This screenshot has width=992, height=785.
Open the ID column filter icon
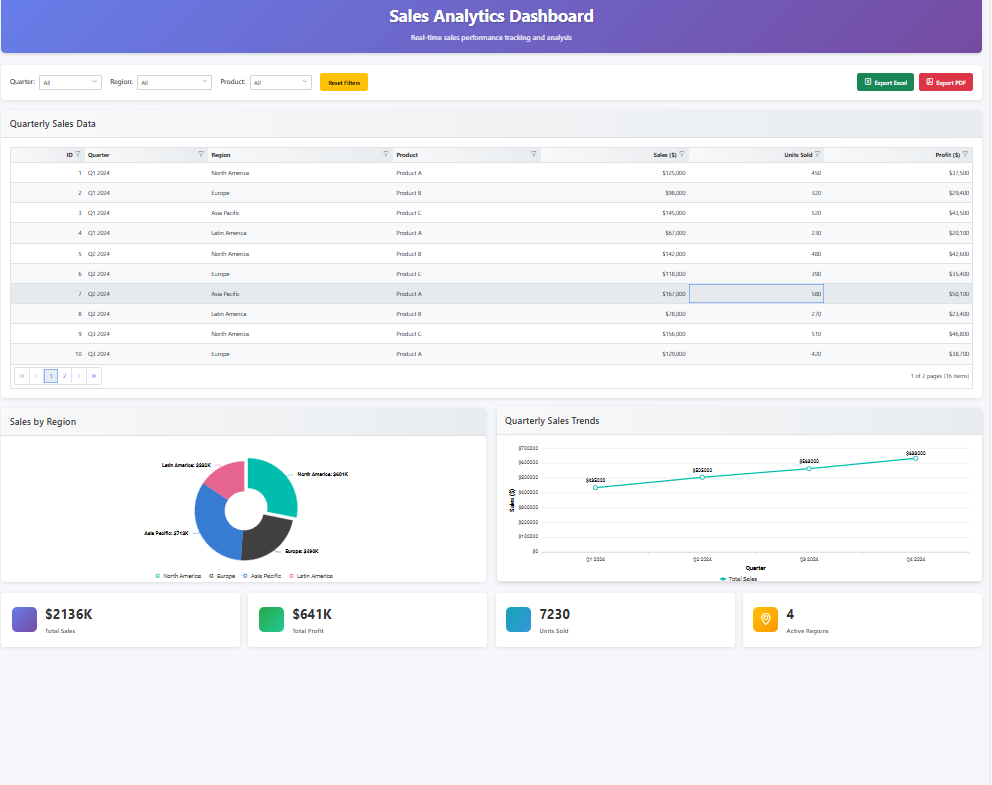pos(77,155)
